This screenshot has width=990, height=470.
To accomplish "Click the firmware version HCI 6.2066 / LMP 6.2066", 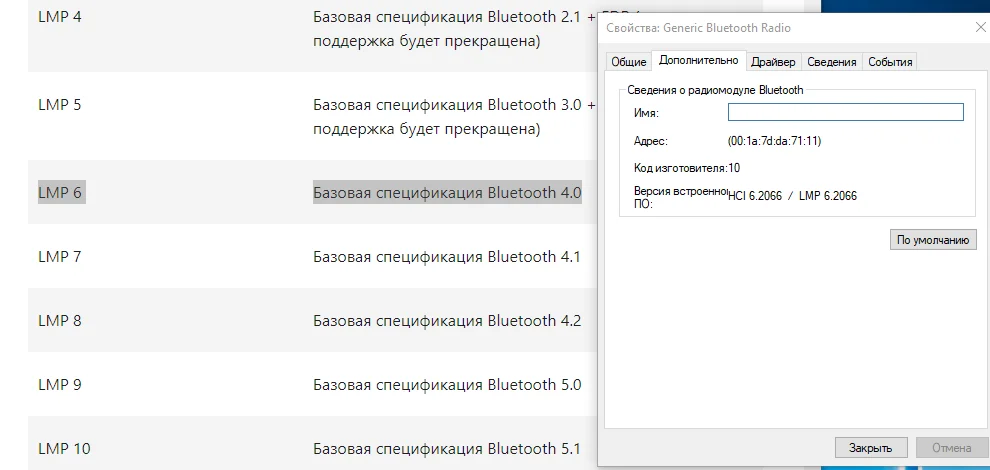I will click(792, 196).
